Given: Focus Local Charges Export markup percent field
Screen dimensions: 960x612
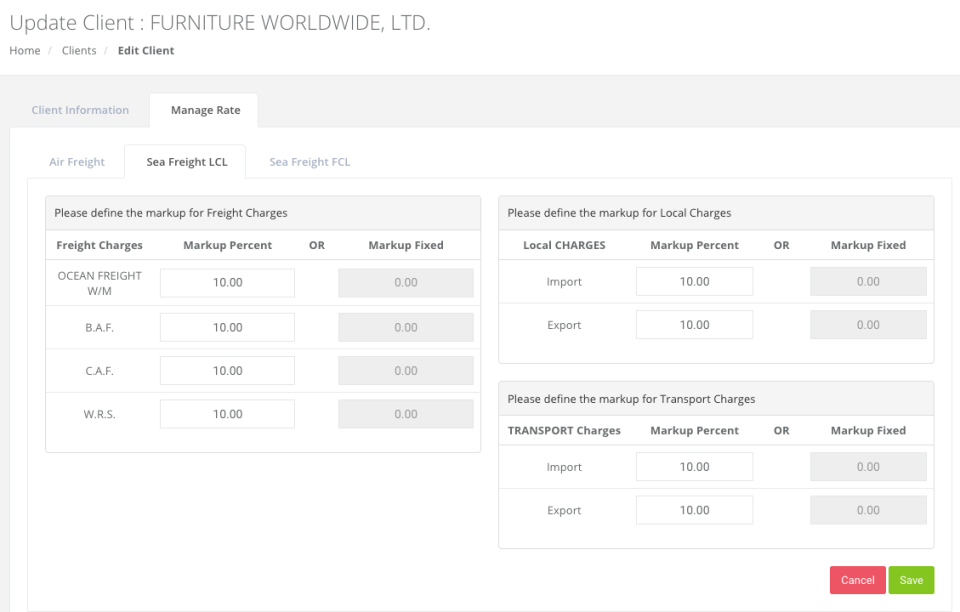Looking at the screenshot, I should pyautogui.click(x=694, y=325).
